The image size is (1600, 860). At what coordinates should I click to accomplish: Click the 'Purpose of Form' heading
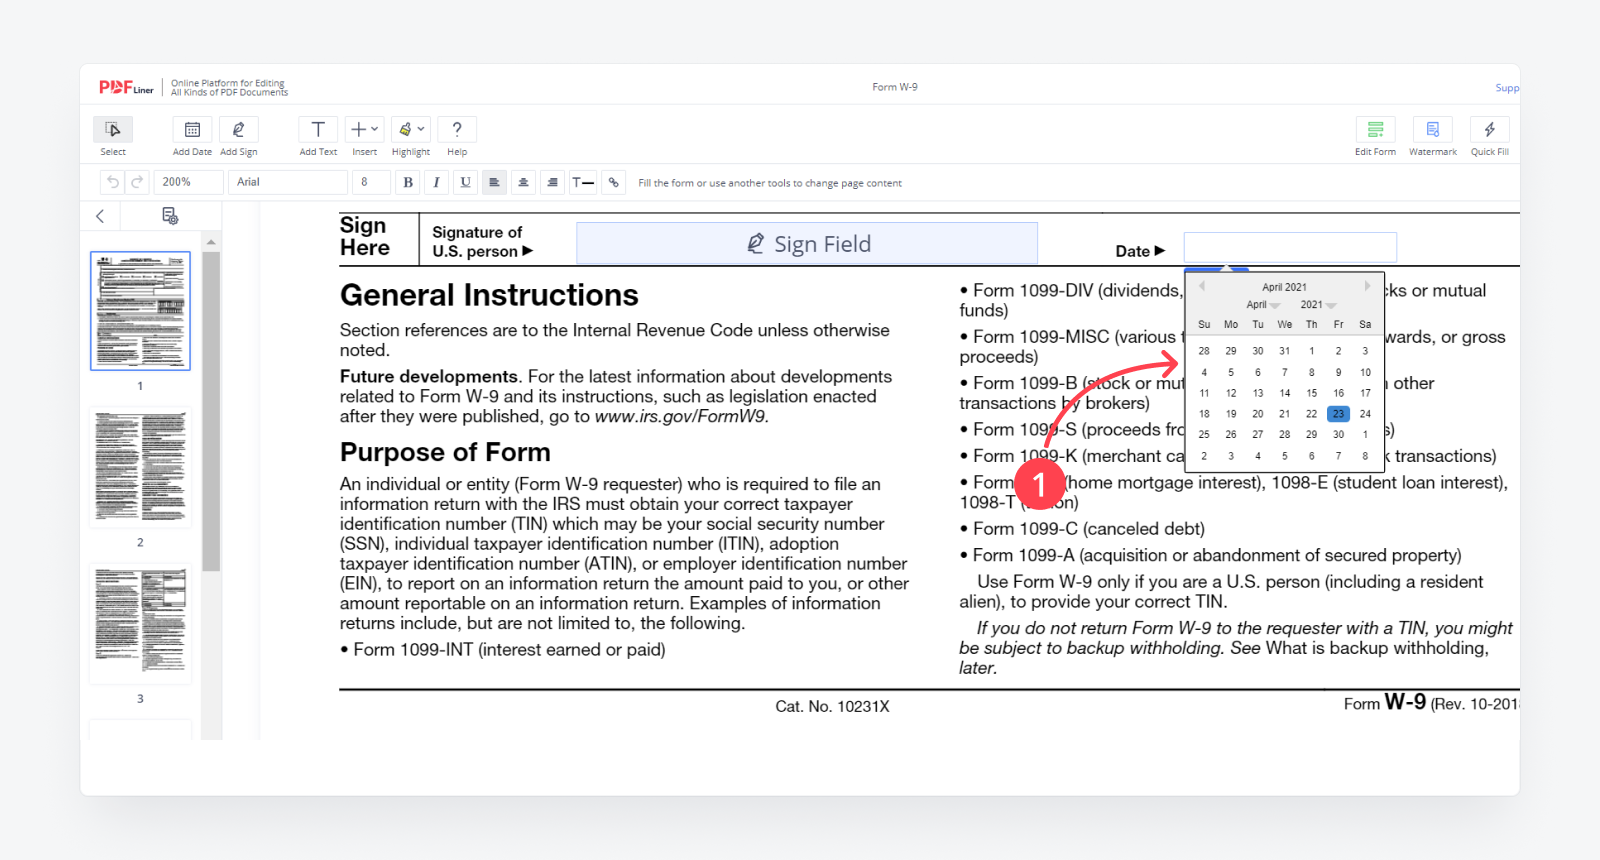(445, 452)
